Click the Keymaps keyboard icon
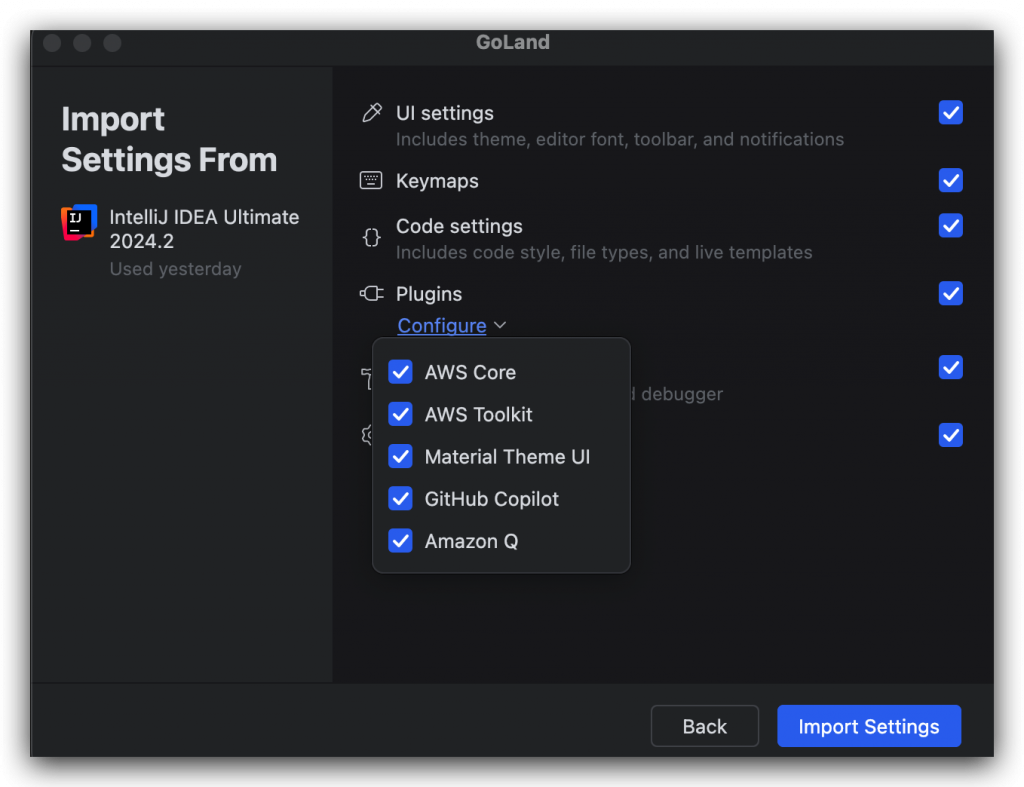This screenshot has width=1024, height=787. point(371,181)
